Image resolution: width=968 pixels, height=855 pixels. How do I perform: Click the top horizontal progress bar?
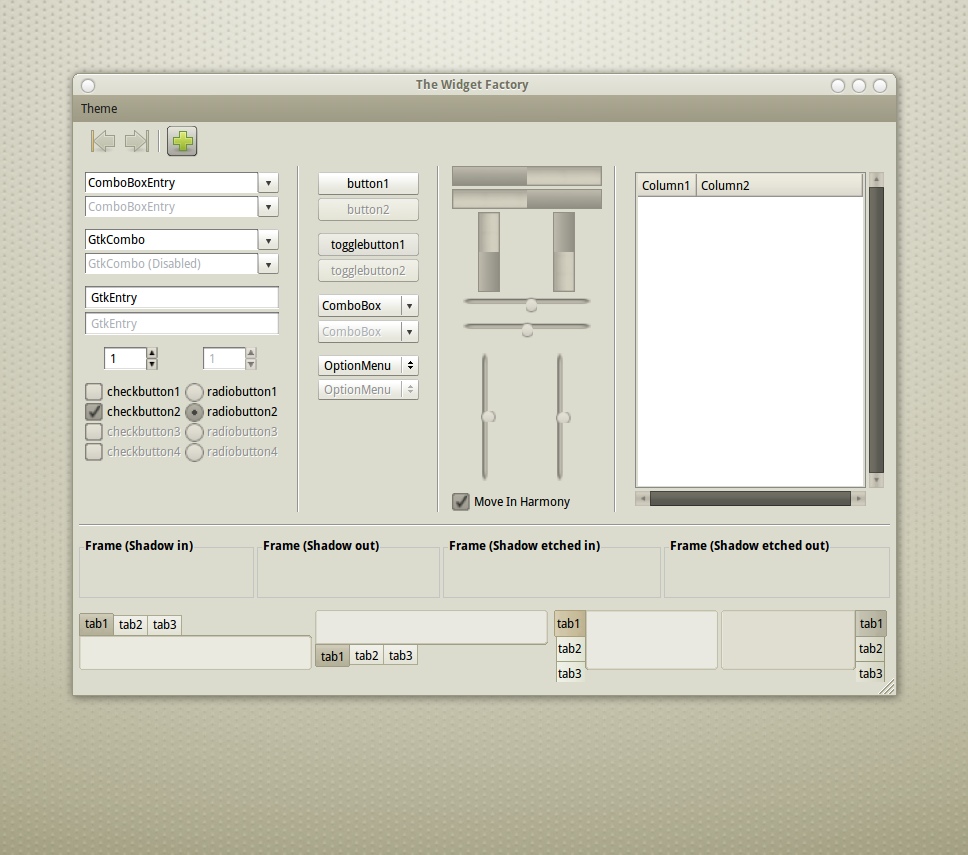pos(527,176)
